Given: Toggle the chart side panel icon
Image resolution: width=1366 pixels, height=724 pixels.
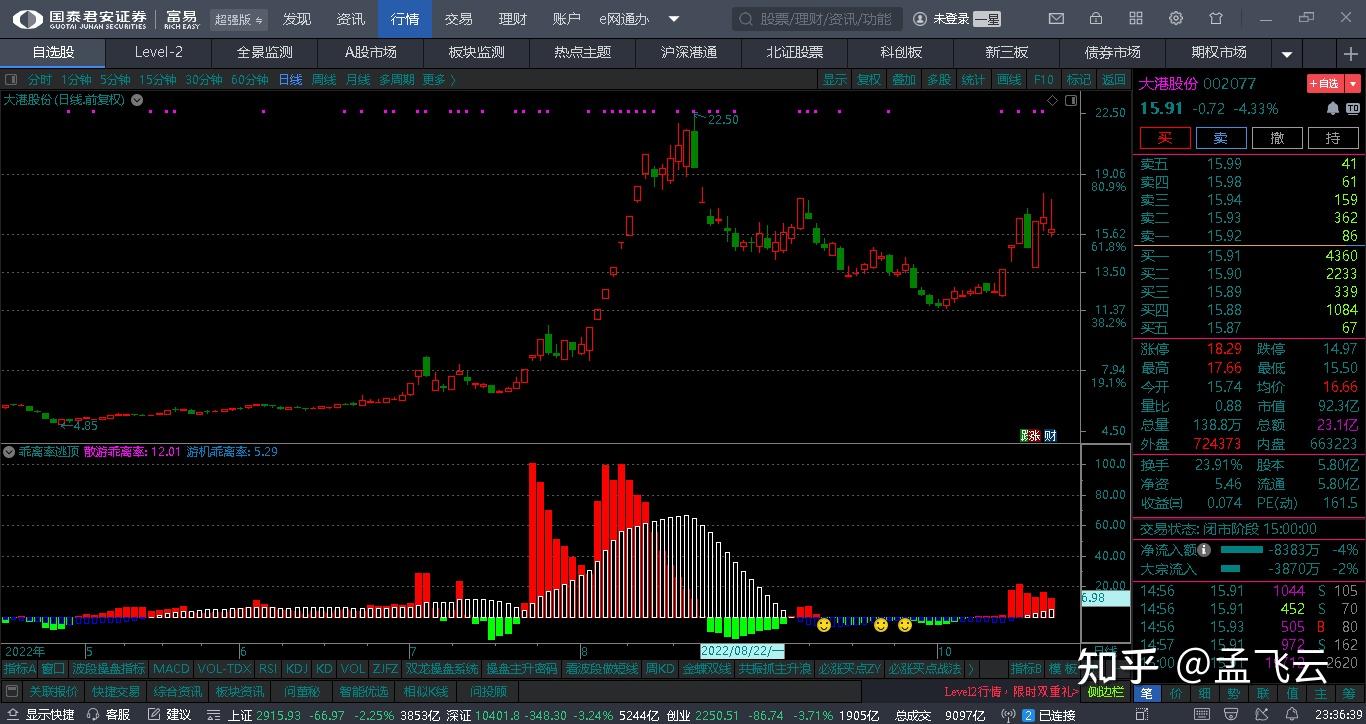Looking at the screenshot, I should pyautogui.click(x=1071, y=100).
